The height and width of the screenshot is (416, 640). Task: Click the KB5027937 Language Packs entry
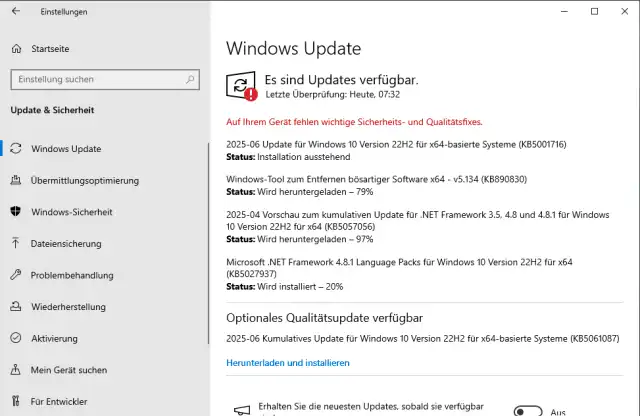(399, 268)
